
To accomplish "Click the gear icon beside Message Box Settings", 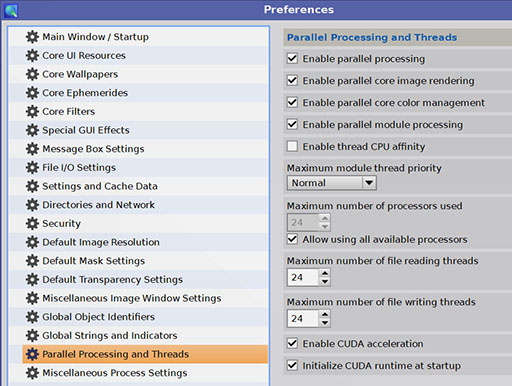I will pyautogui.click(x=32, y=149).
